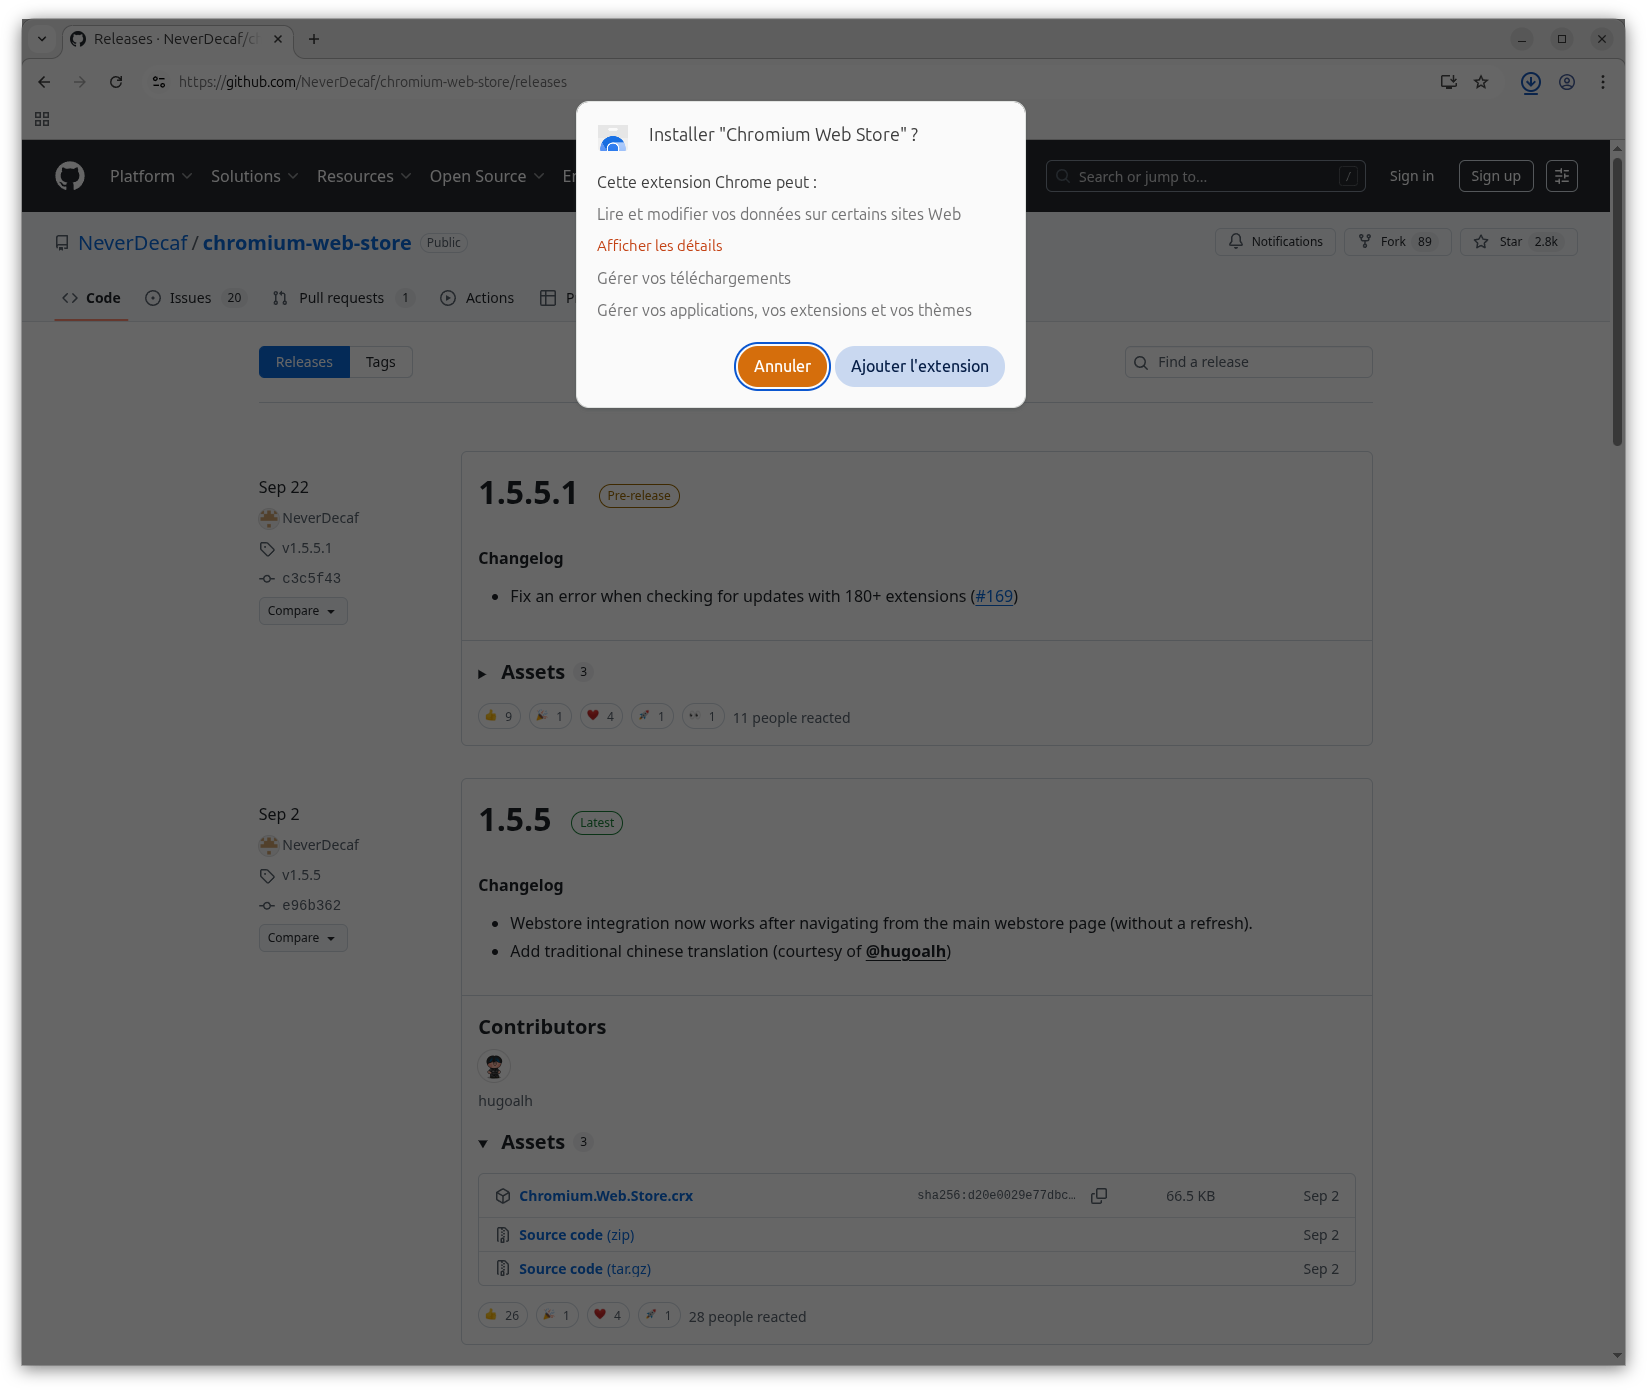The width and height of the screenshot is (1647, 1390).
Task: Toggle rocket reaction on 1.5.5.1 release
Action: (652, 716)
